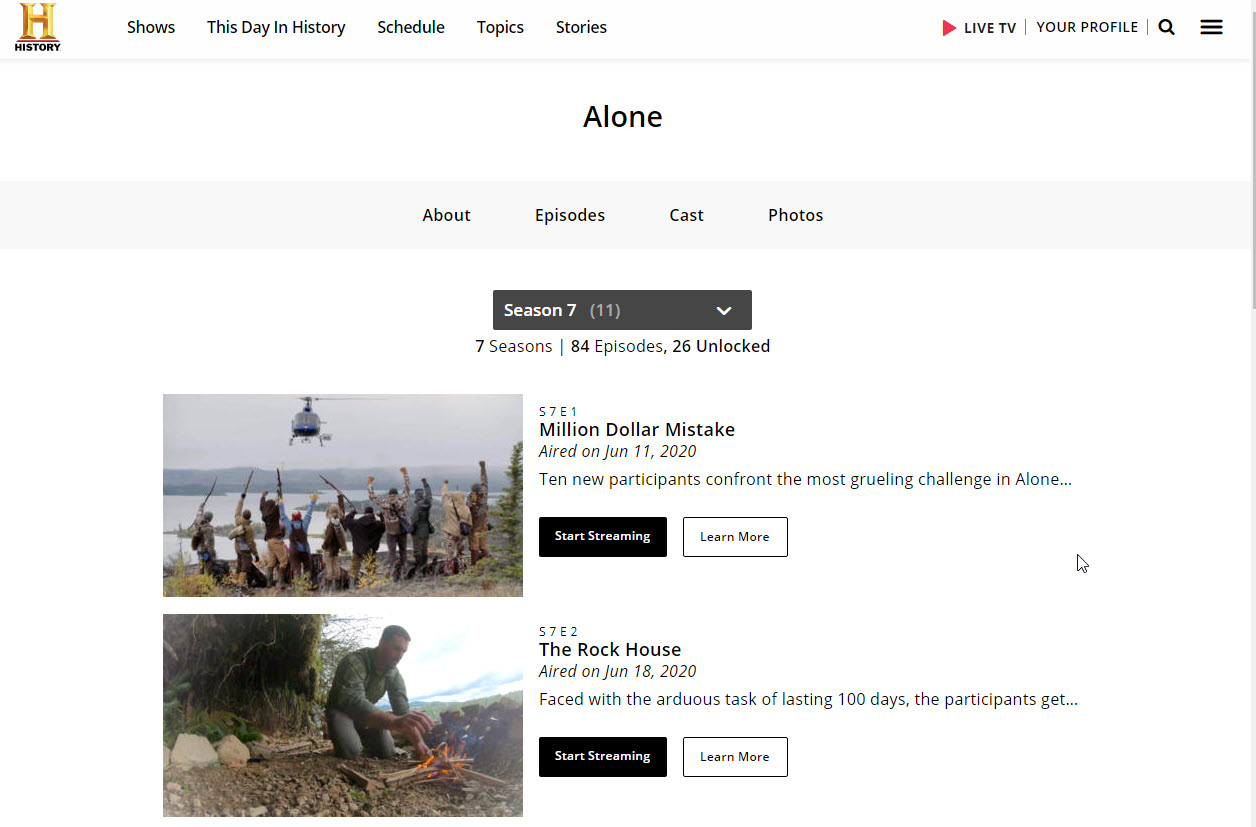The width and height of the screenshot is (1256, 827).
Task: Switch to the About tab
Action: coord(446,215)
